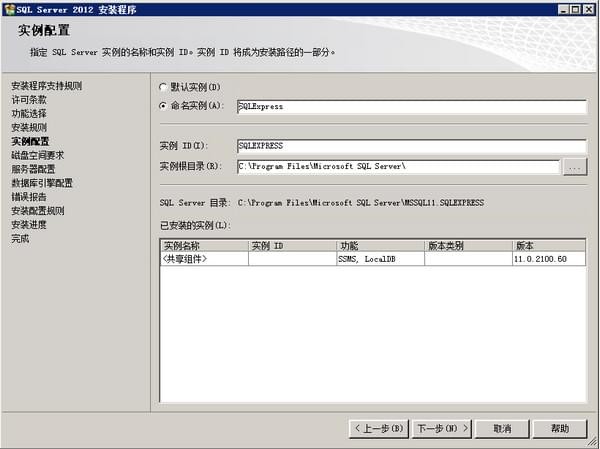Image resolution: width=600 pixels, height=449 pixels.
Task: Open help with the 帮助 button
Action: click(x=560, y=428)
